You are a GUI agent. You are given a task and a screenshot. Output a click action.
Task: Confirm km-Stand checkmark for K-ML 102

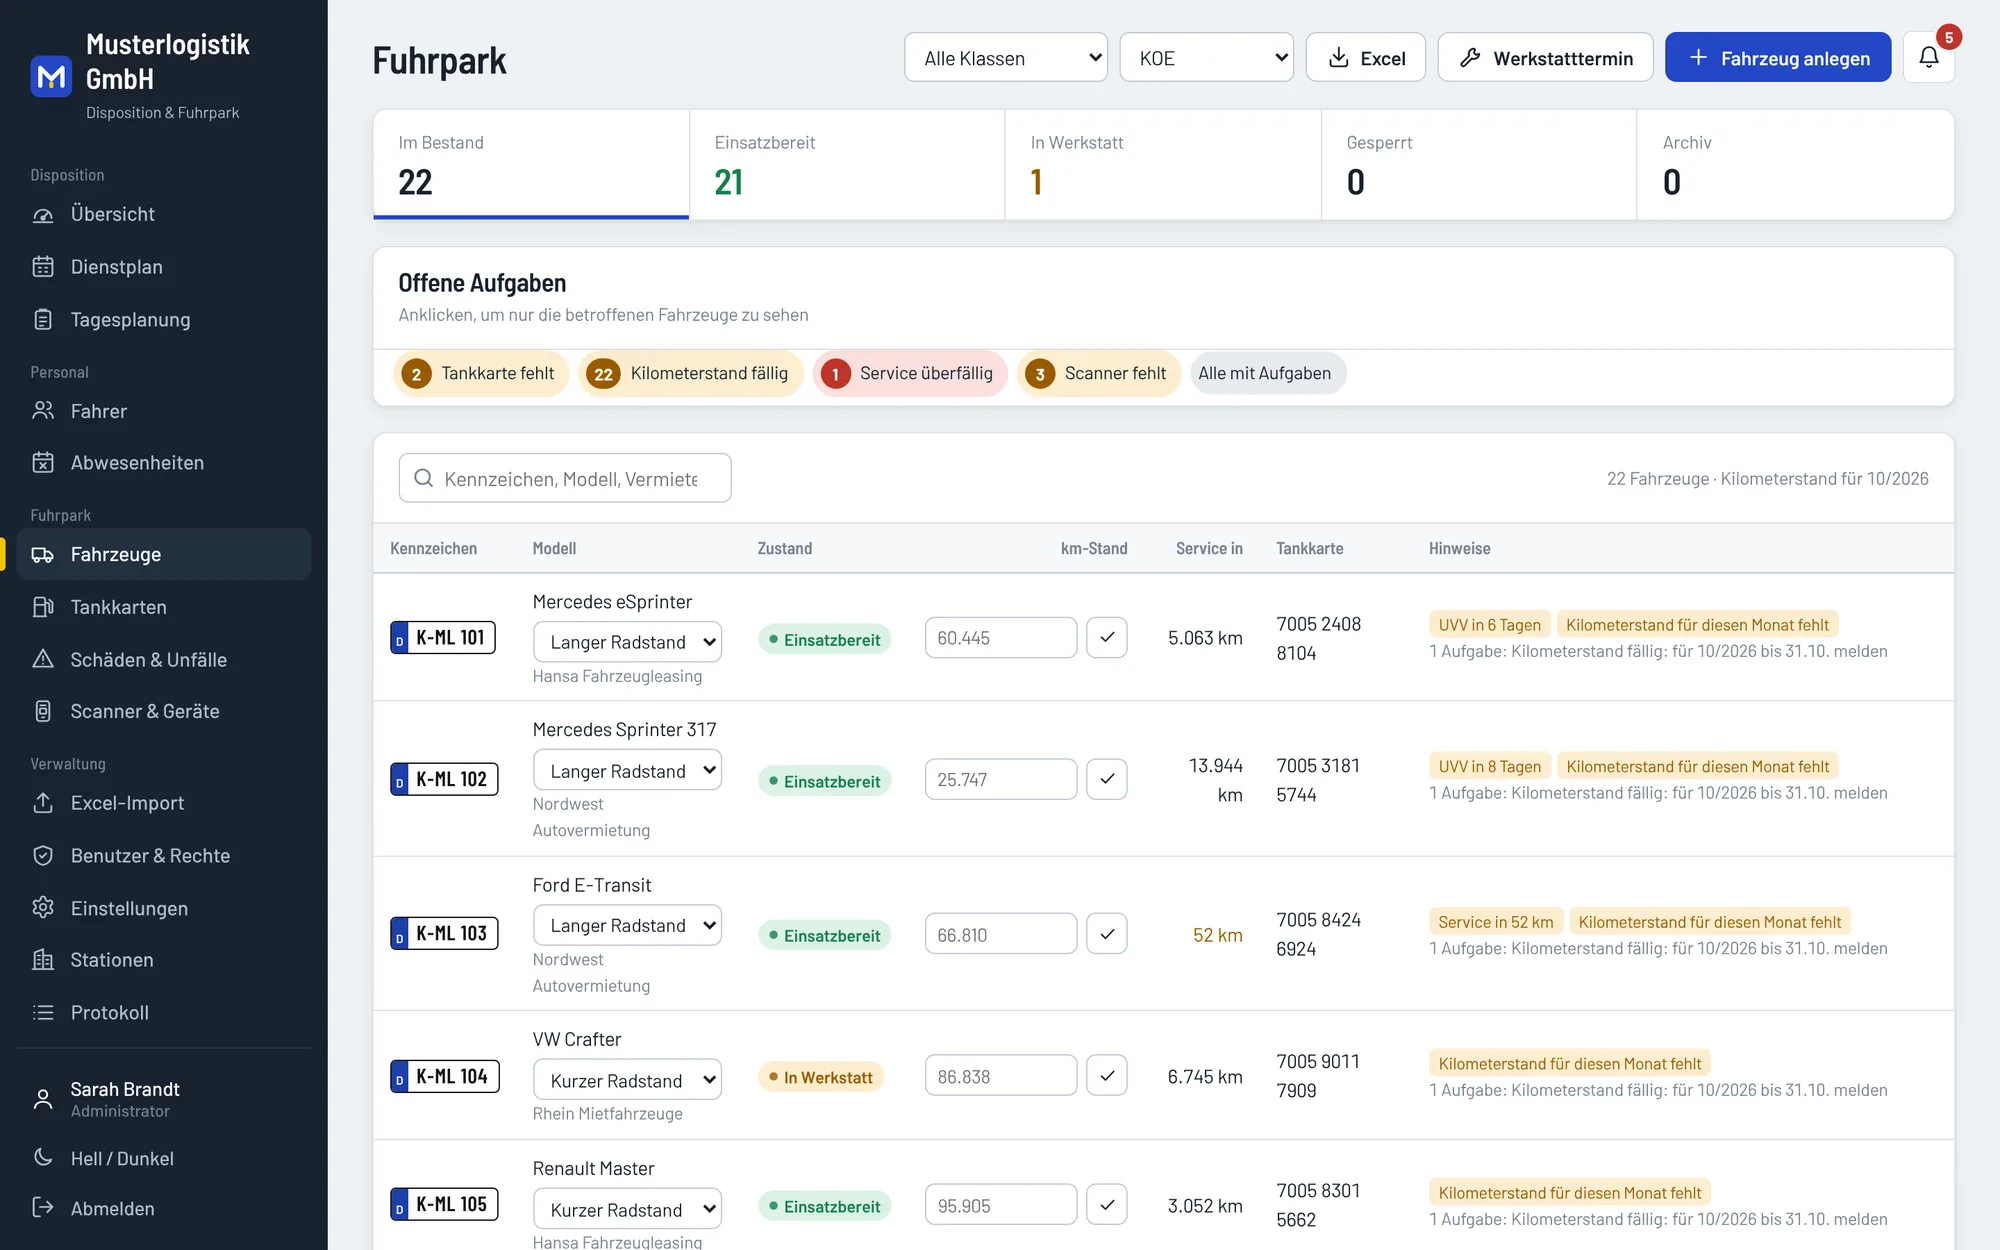point(1107,779)
